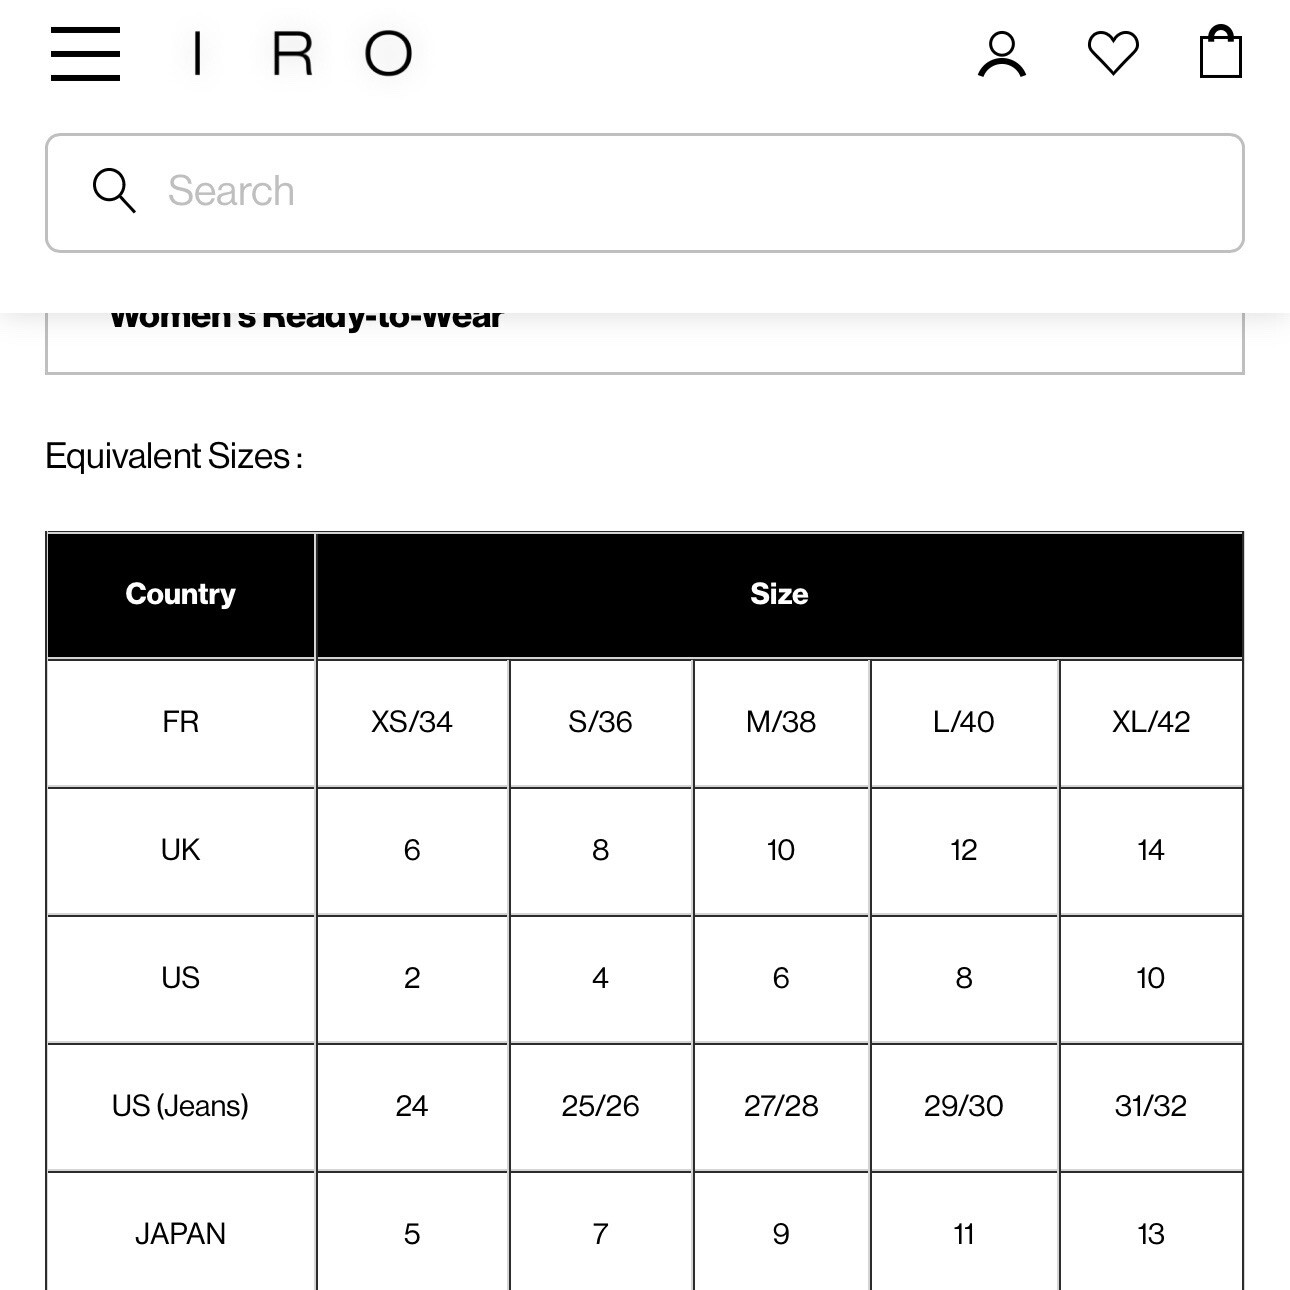Select the FR row label
This screenshot has height=1290, width=1290.
pos(181,723)
